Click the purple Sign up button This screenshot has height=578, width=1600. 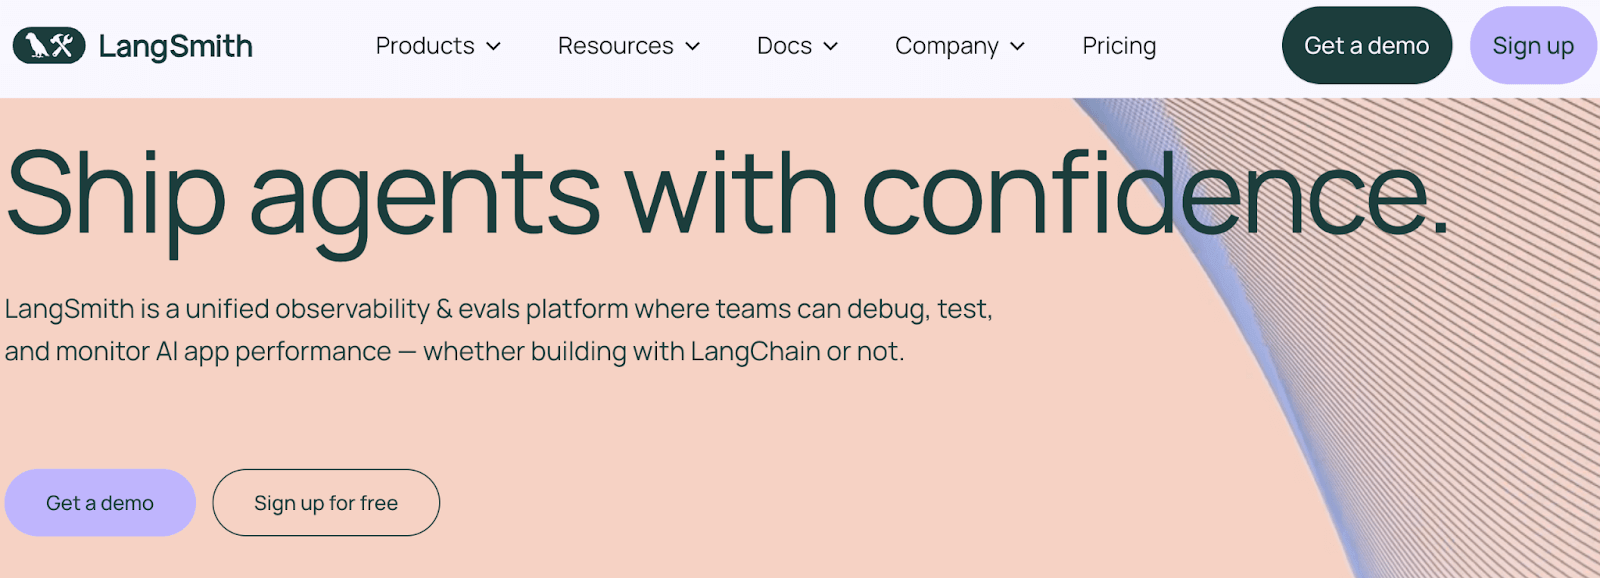coord(1532,46)
